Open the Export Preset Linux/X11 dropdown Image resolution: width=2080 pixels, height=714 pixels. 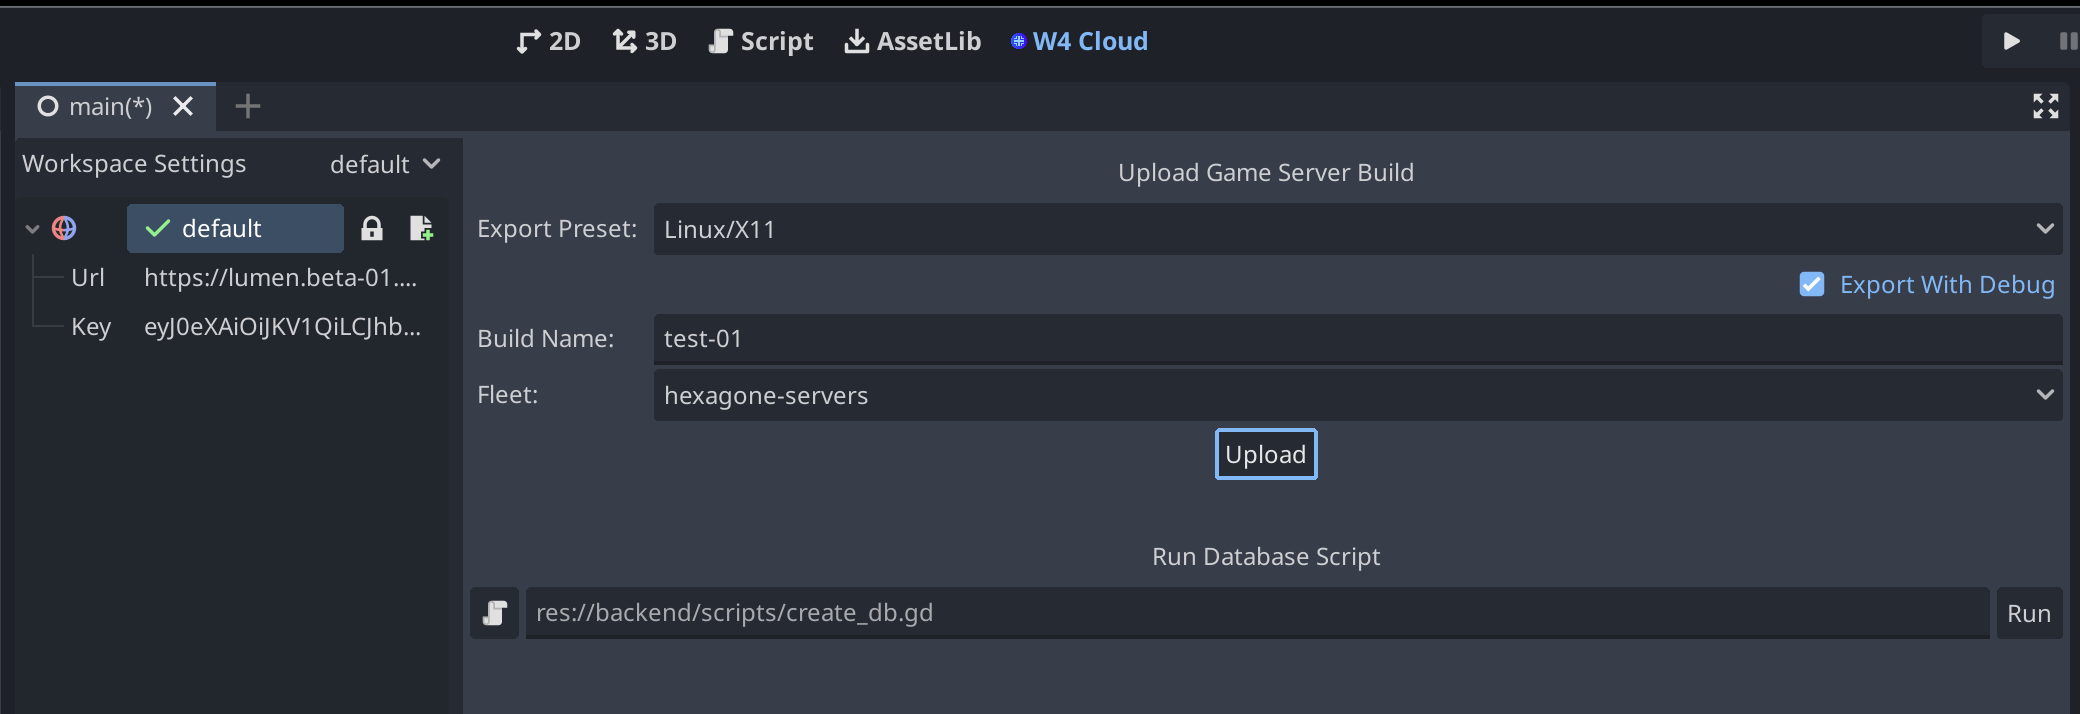click(1357, 229)
